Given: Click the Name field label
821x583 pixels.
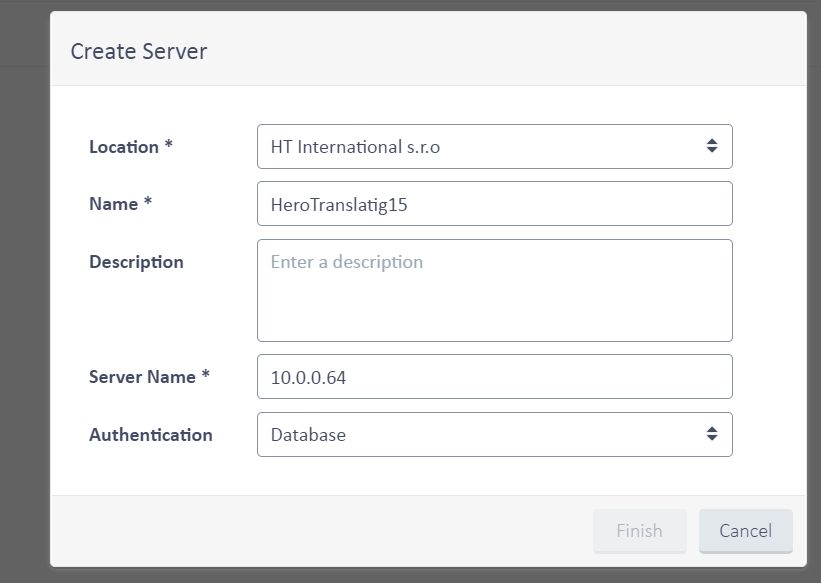Looking at the screenshot, I should [x=114, y=204].
